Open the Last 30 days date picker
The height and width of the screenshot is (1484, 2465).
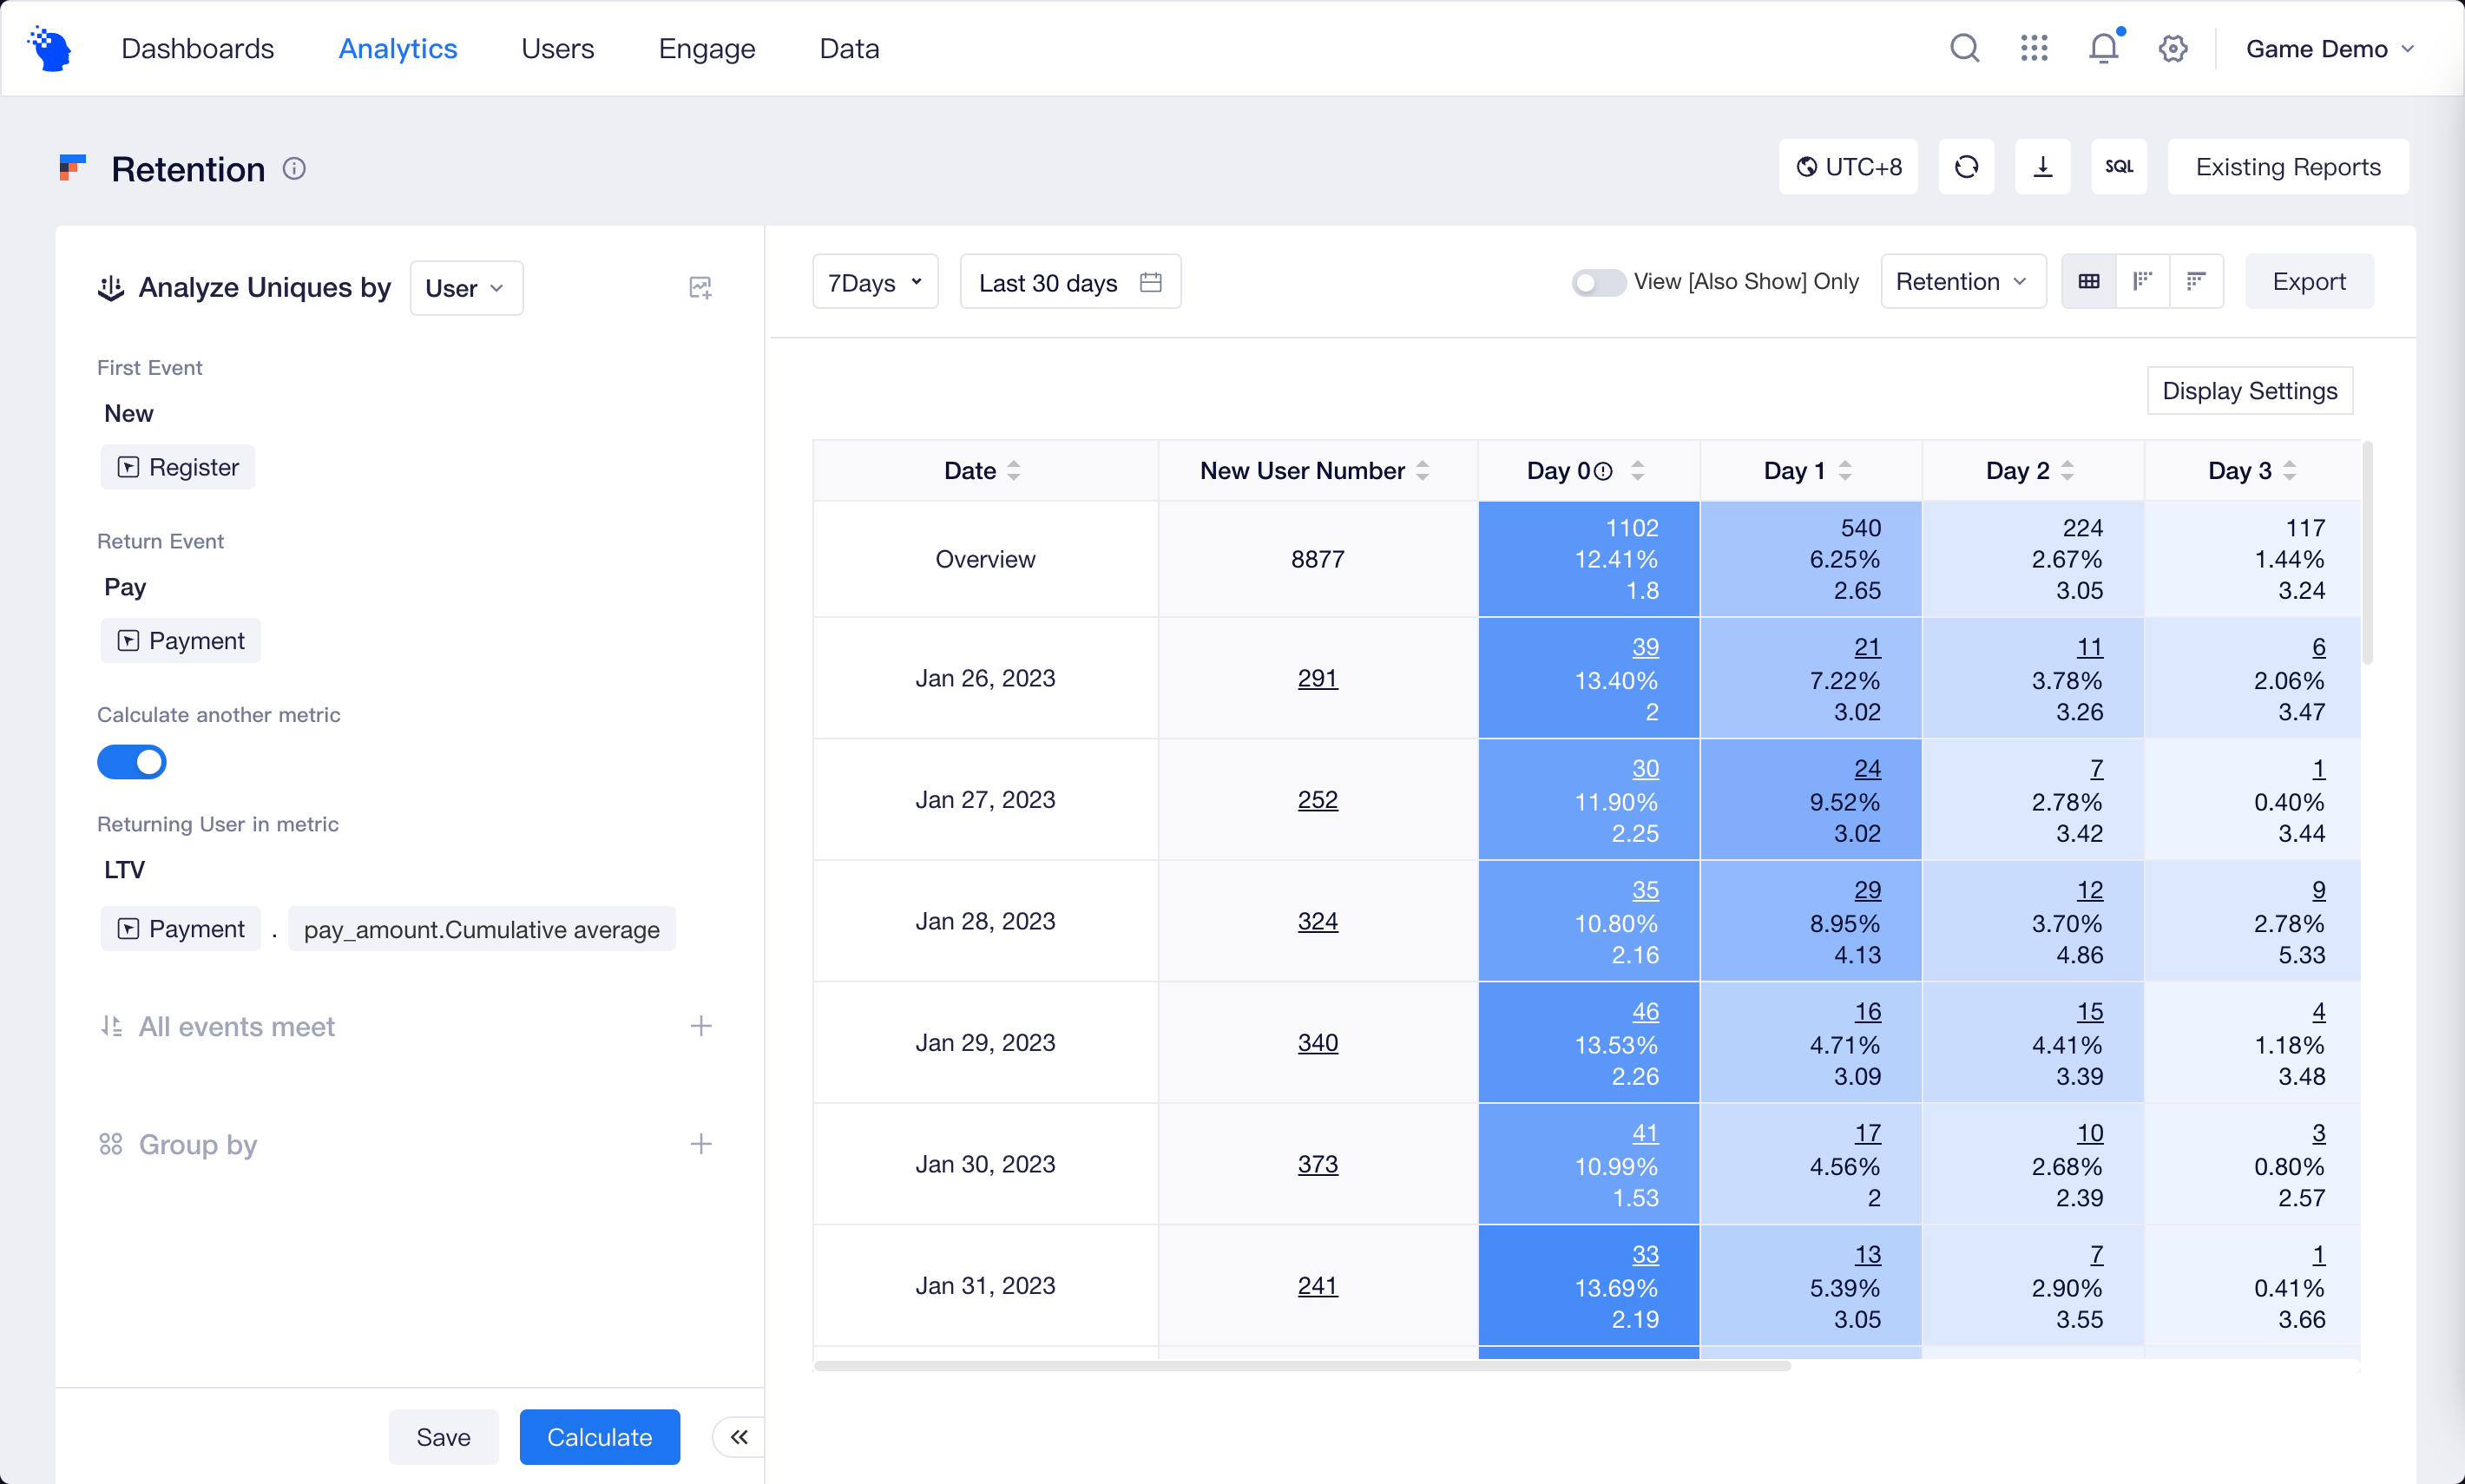1070,282
